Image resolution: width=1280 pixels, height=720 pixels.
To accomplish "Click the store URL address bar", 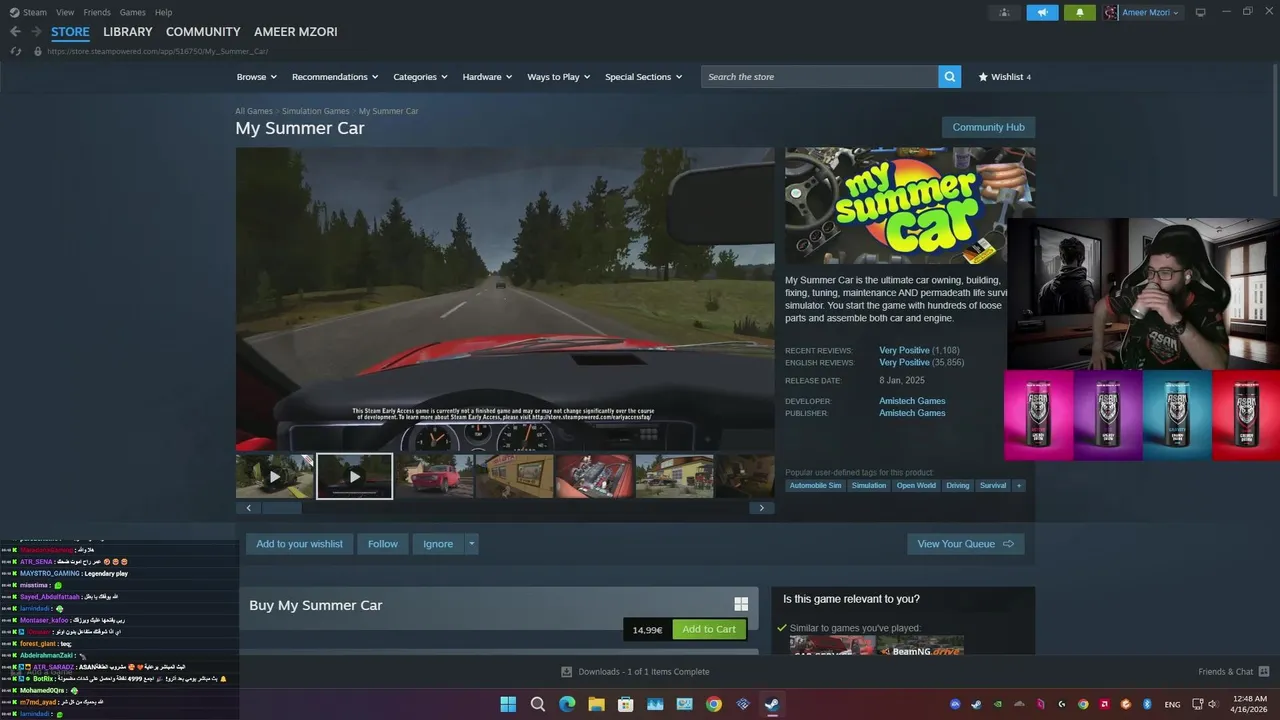I will [157, 51].
